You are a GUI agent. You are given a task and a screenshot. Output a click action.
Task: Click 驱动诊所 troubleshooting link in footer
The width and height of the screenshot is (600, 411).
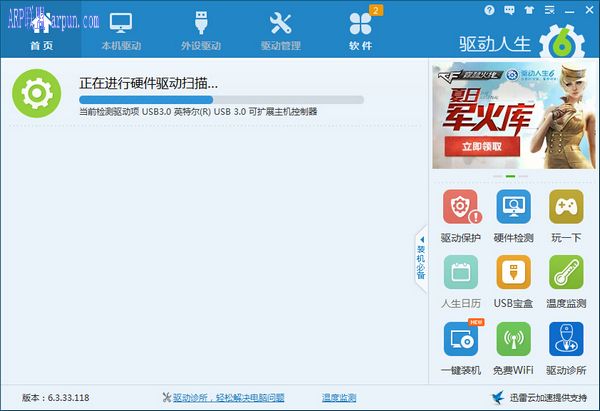[227, 397]
